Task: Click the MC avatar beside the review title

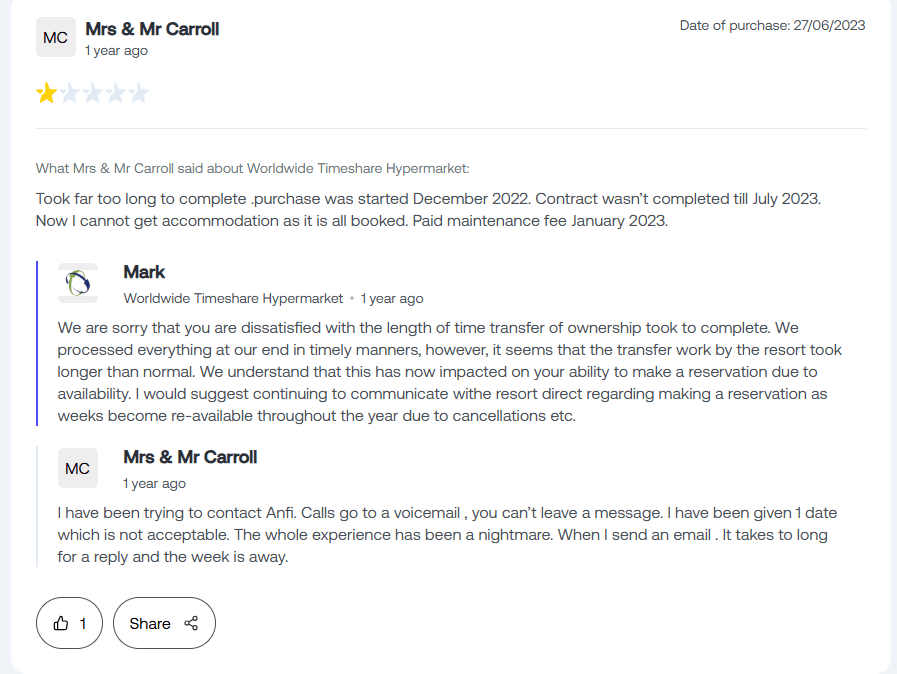Action: pyautogui.click(x=56, y=38)
